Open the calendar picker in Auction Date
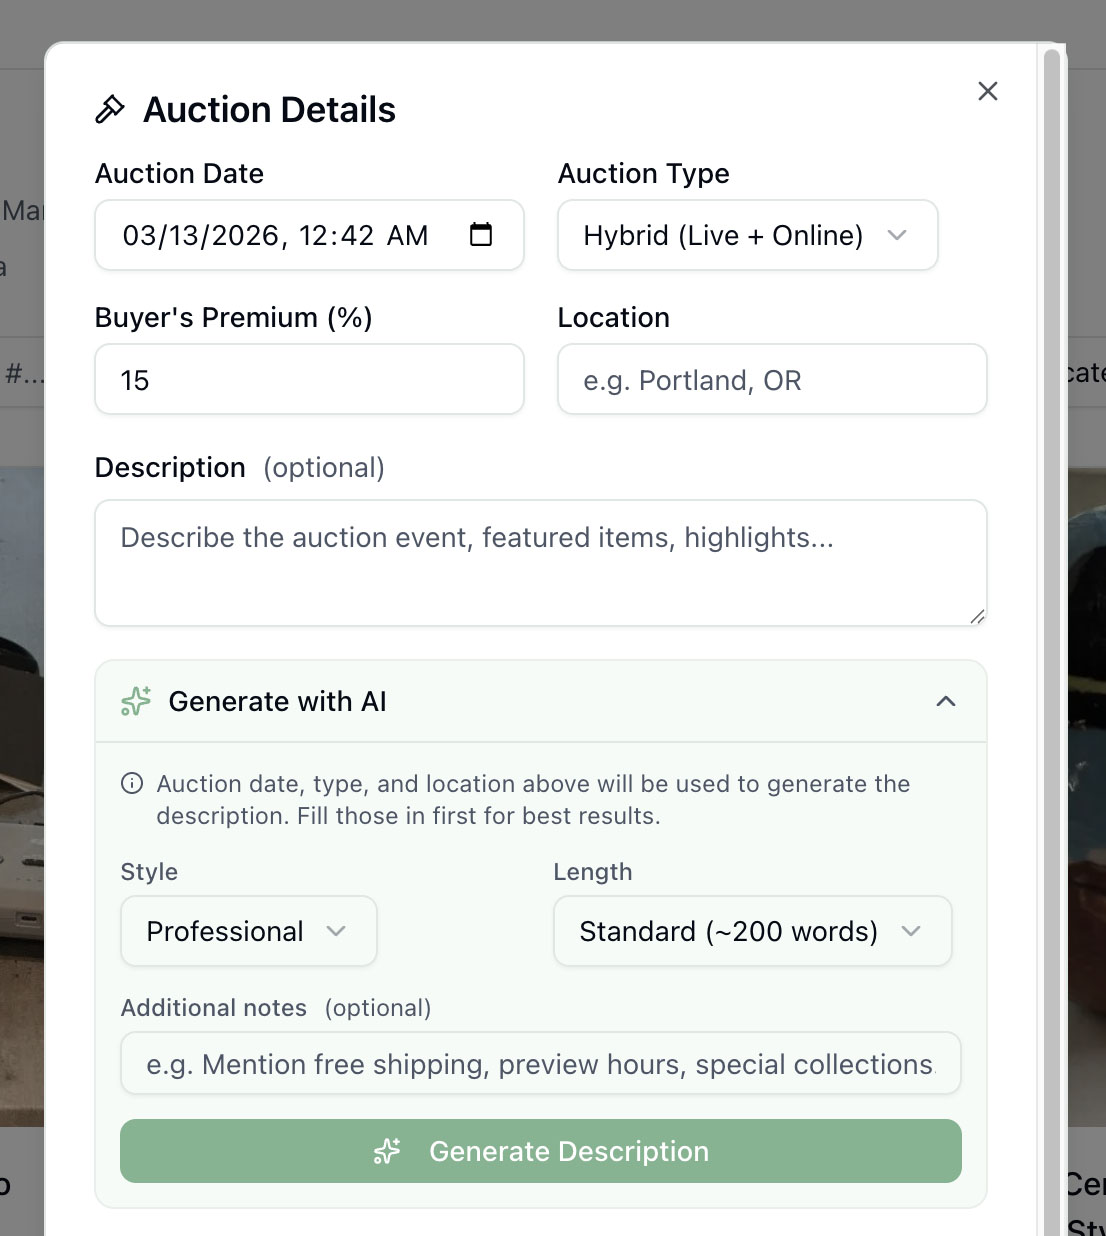The width and height of the screenshot is (1106, 1236). point(481,234)
